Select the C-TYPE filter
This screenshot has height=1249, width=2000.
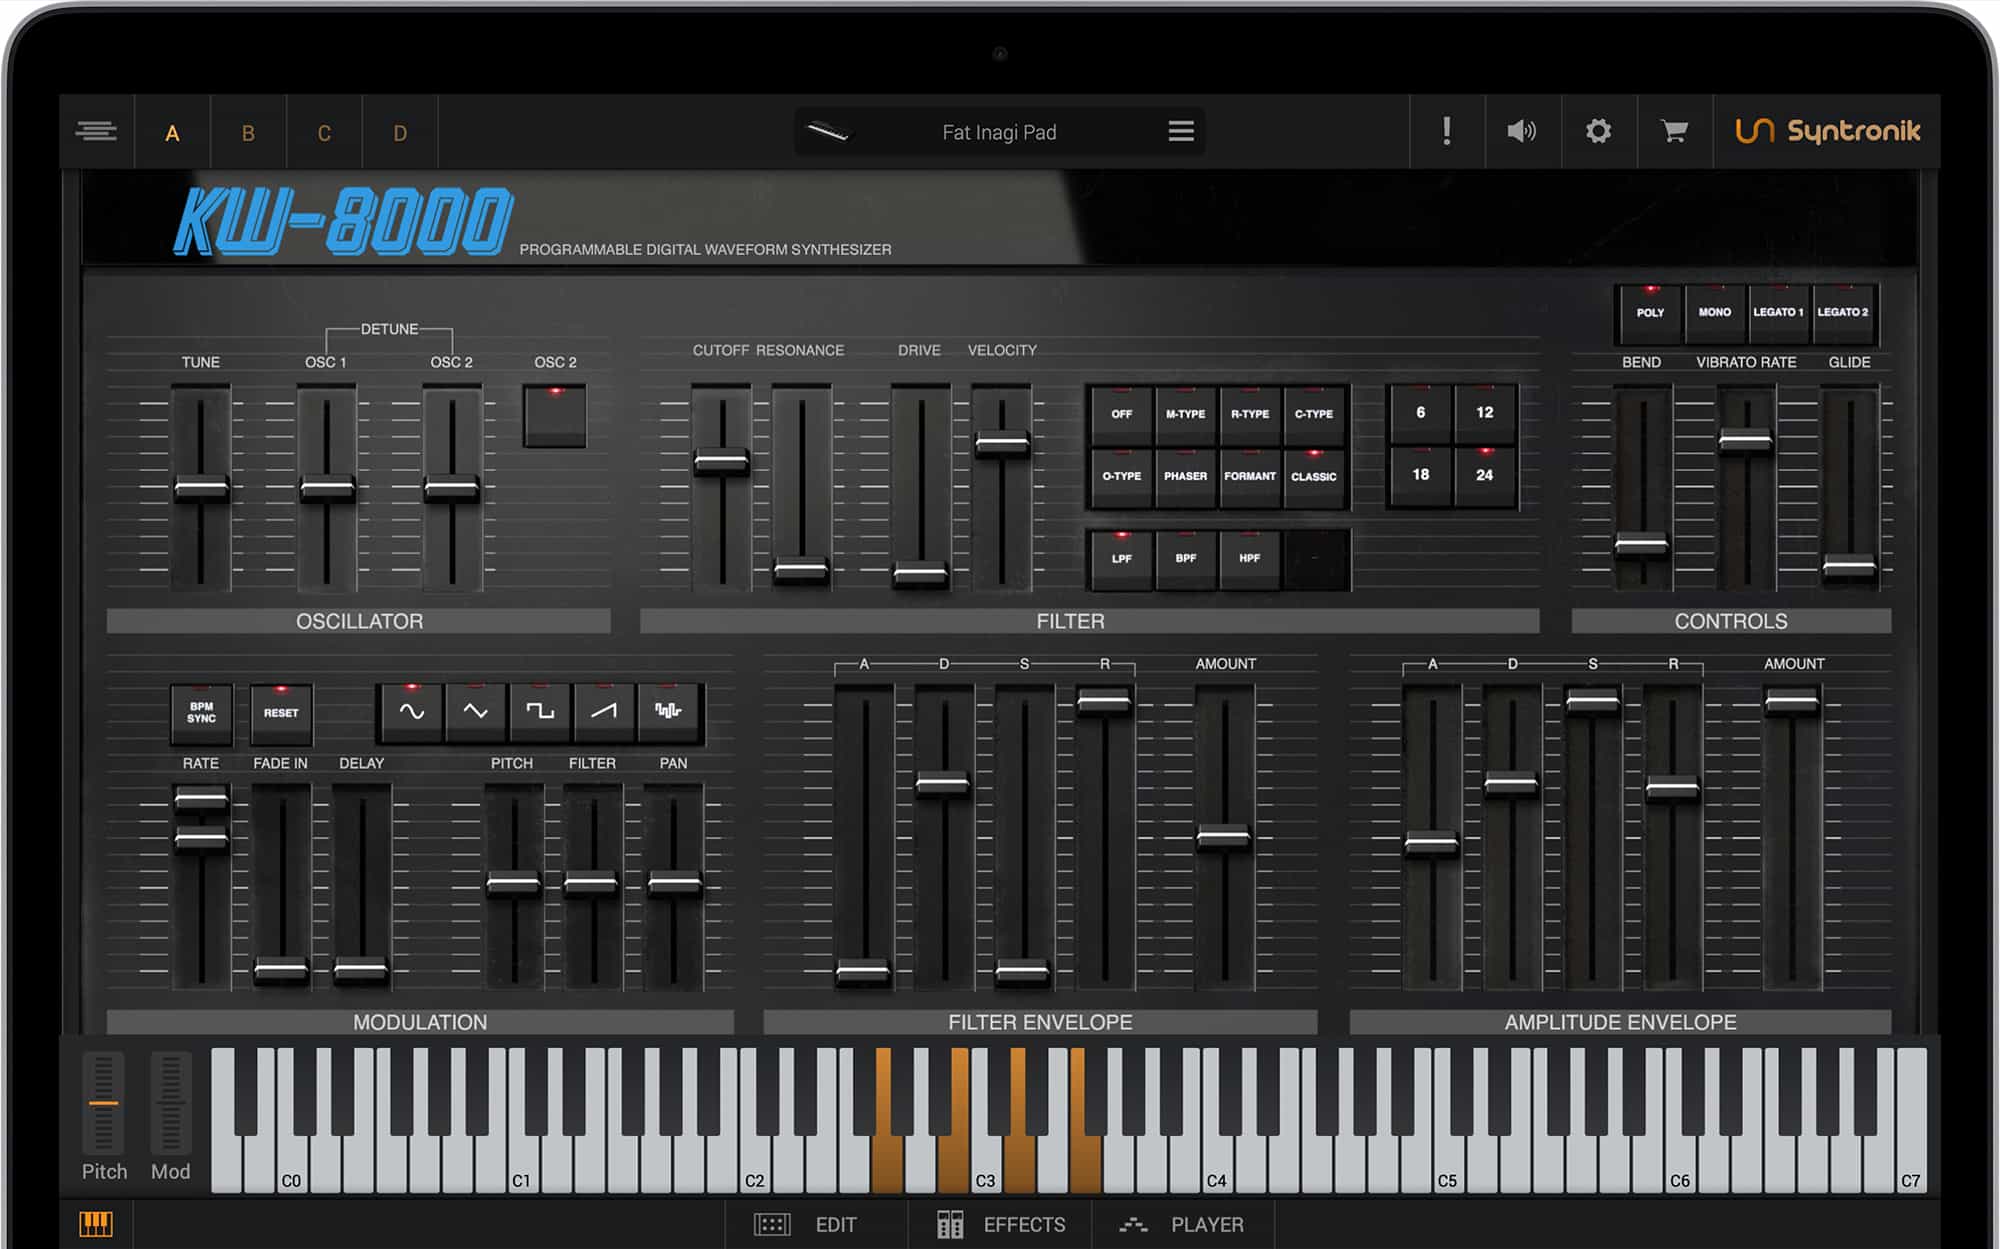tap(1313, 414)
